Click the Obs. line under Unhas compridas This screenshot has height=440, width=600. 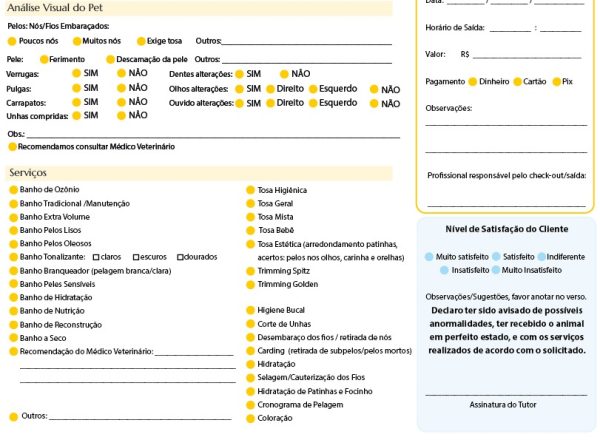click(214, 134)
